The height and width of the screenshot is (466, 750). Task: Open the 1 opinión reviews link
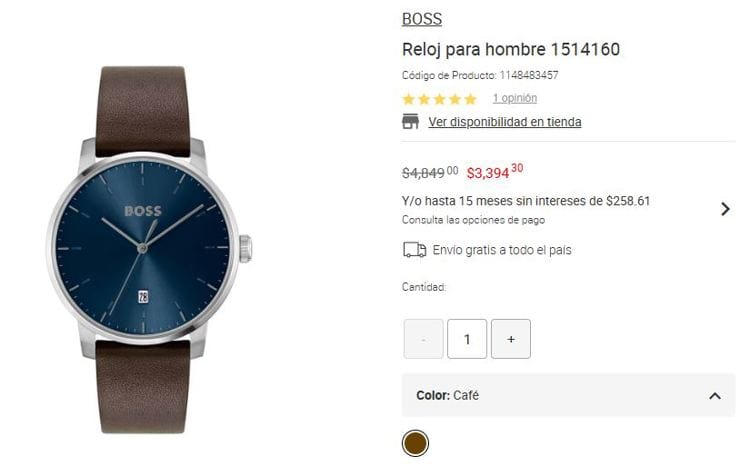(515, 98)
